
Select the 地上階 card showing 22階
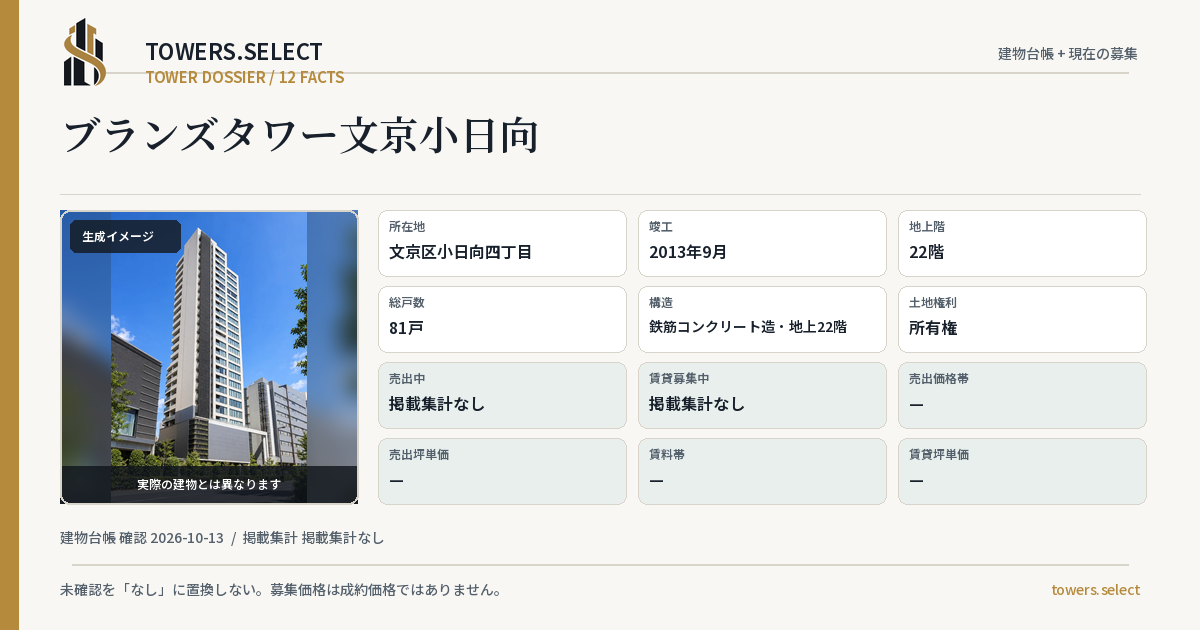click(x=1022, y=243)
